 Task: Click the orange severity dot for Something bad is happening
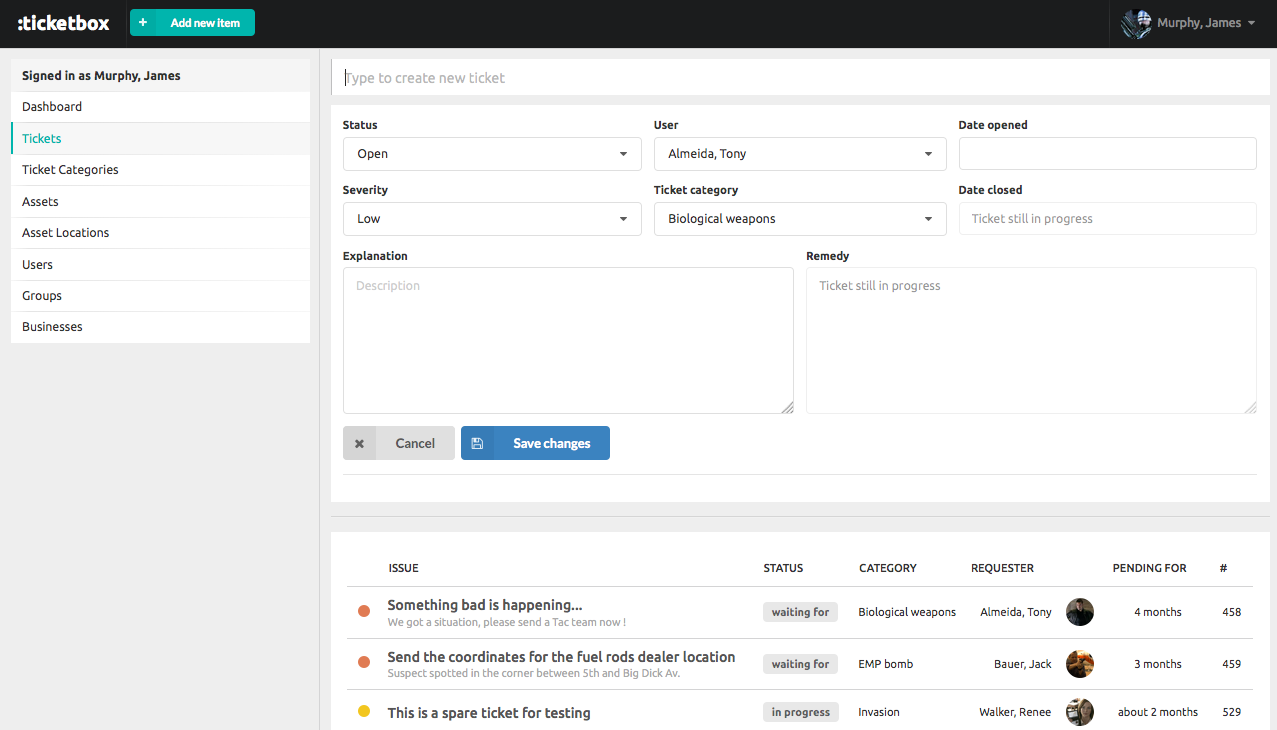click(x=364, y=611)
